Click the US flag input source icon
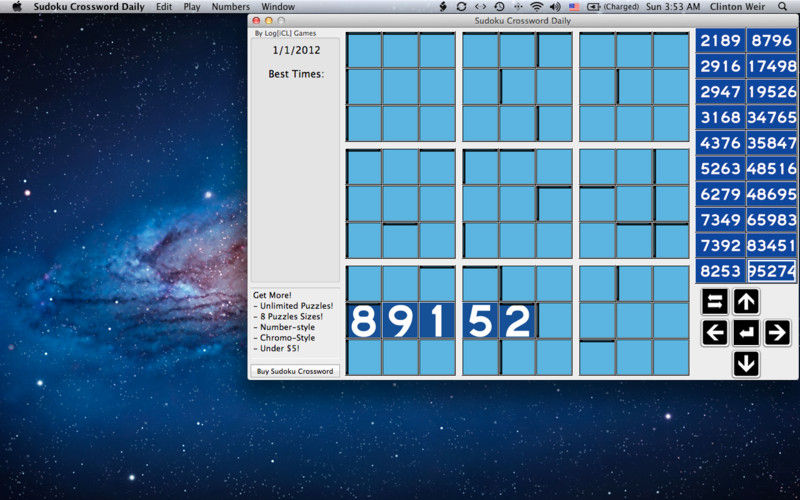 [574, 7]
